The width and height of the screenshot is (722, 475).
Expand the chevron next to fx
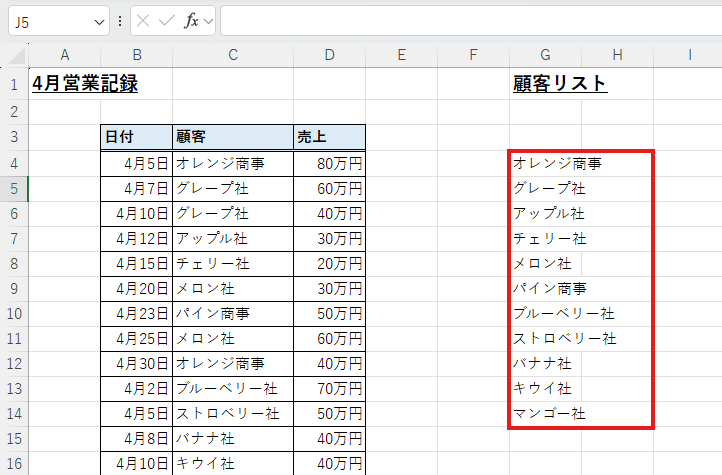209,21
